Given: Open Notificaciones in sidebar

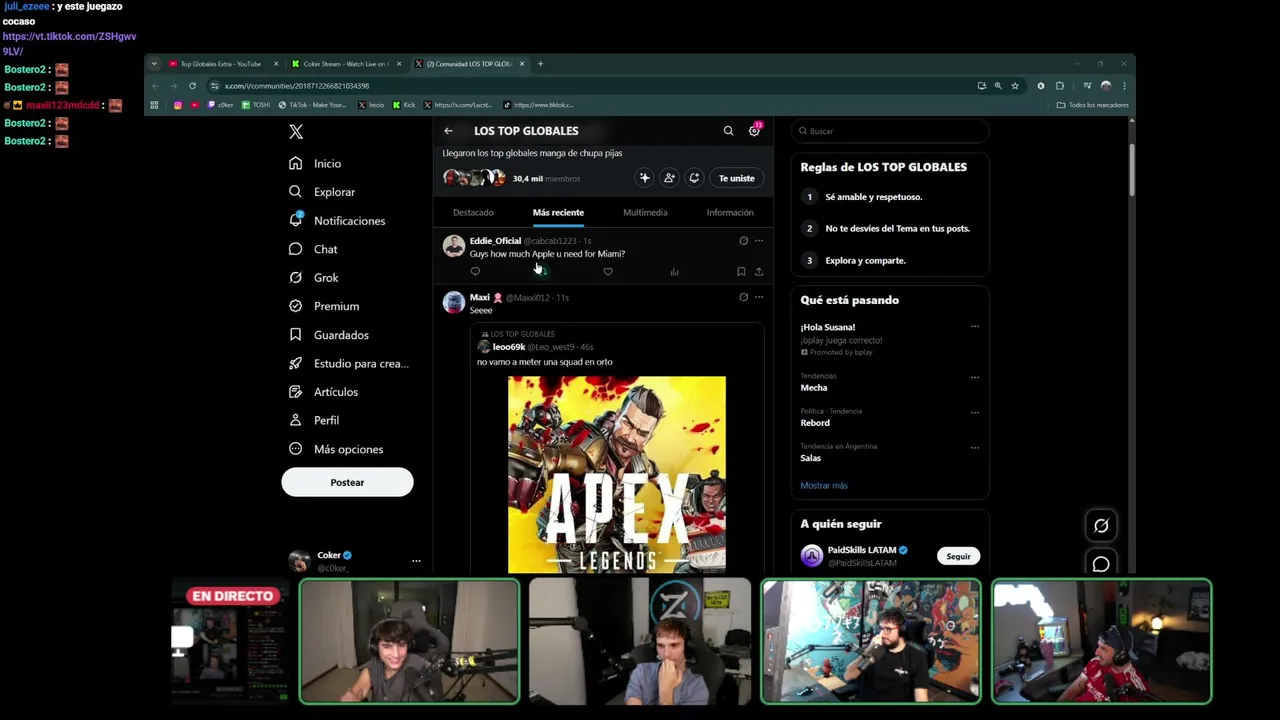Looking at the screenshot, I should (x=337, y=220).
